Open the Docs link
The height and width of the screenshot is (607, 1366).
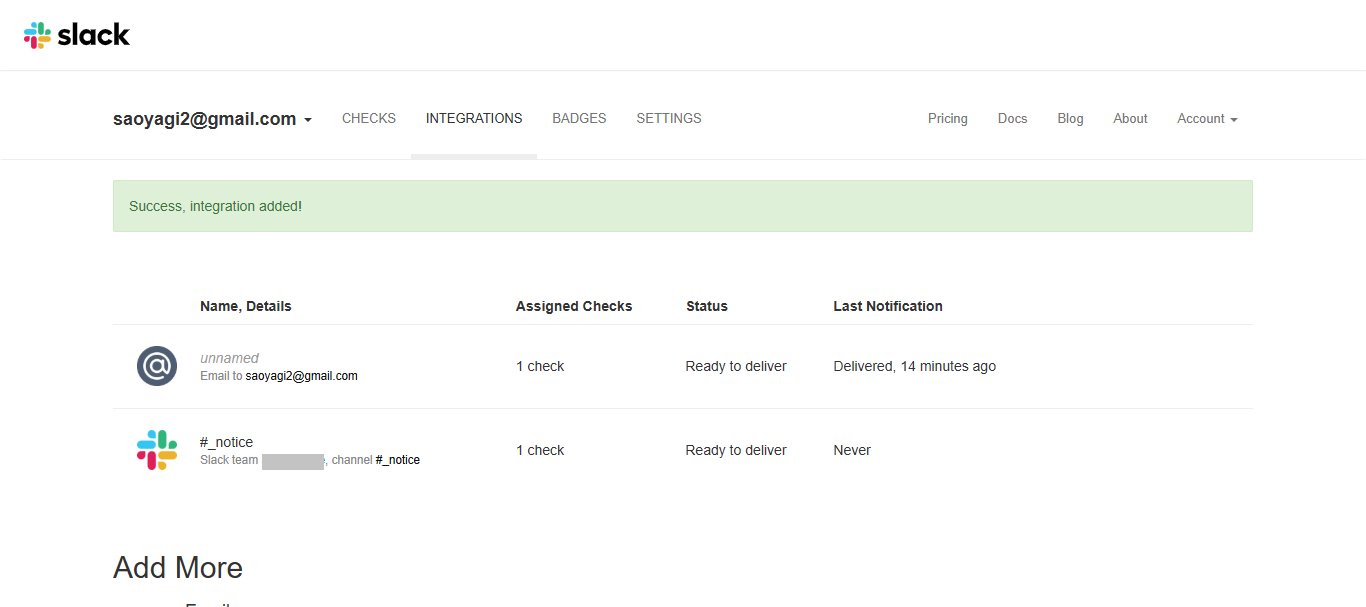1012,118
